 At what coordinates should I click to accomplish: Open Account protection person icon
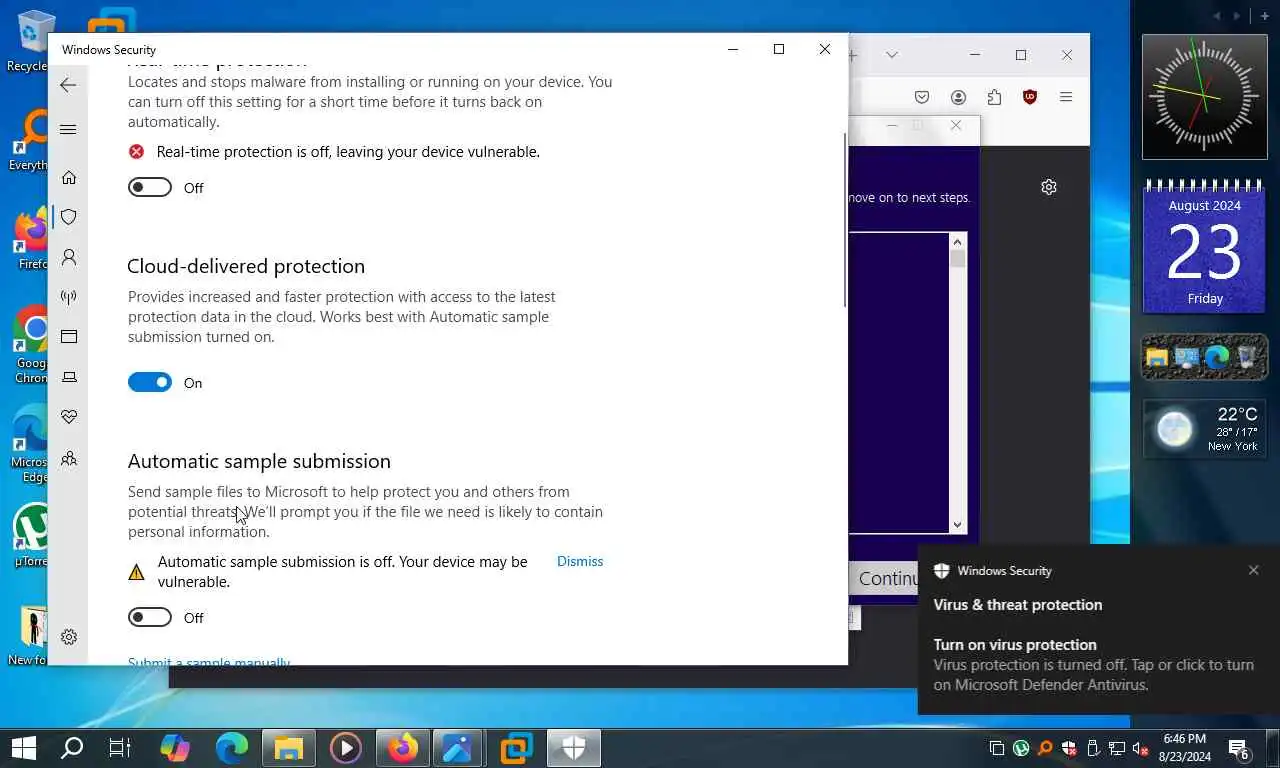click(x=69, y=257)
